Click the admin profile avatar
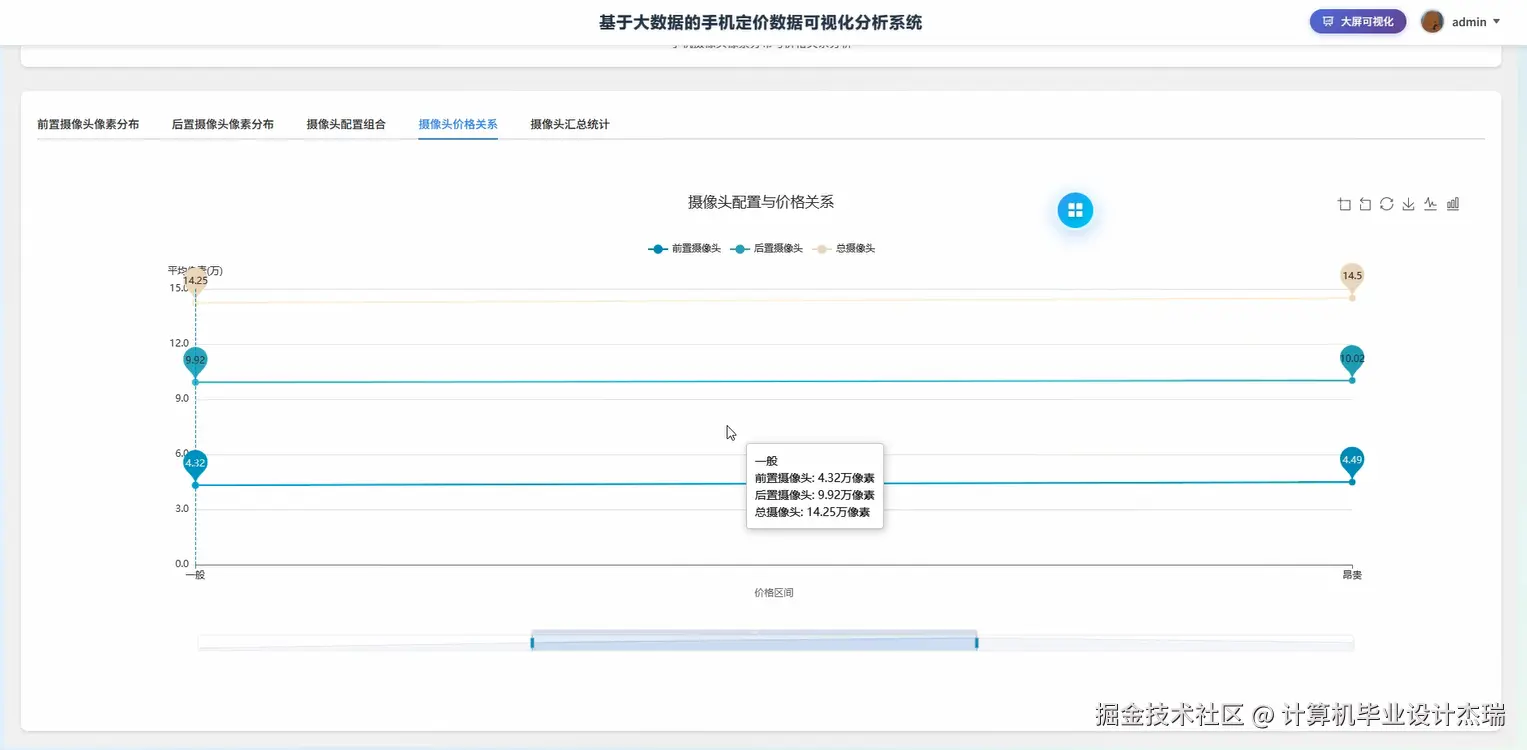The image size is (1527, 750). (x=1432, y=21)
